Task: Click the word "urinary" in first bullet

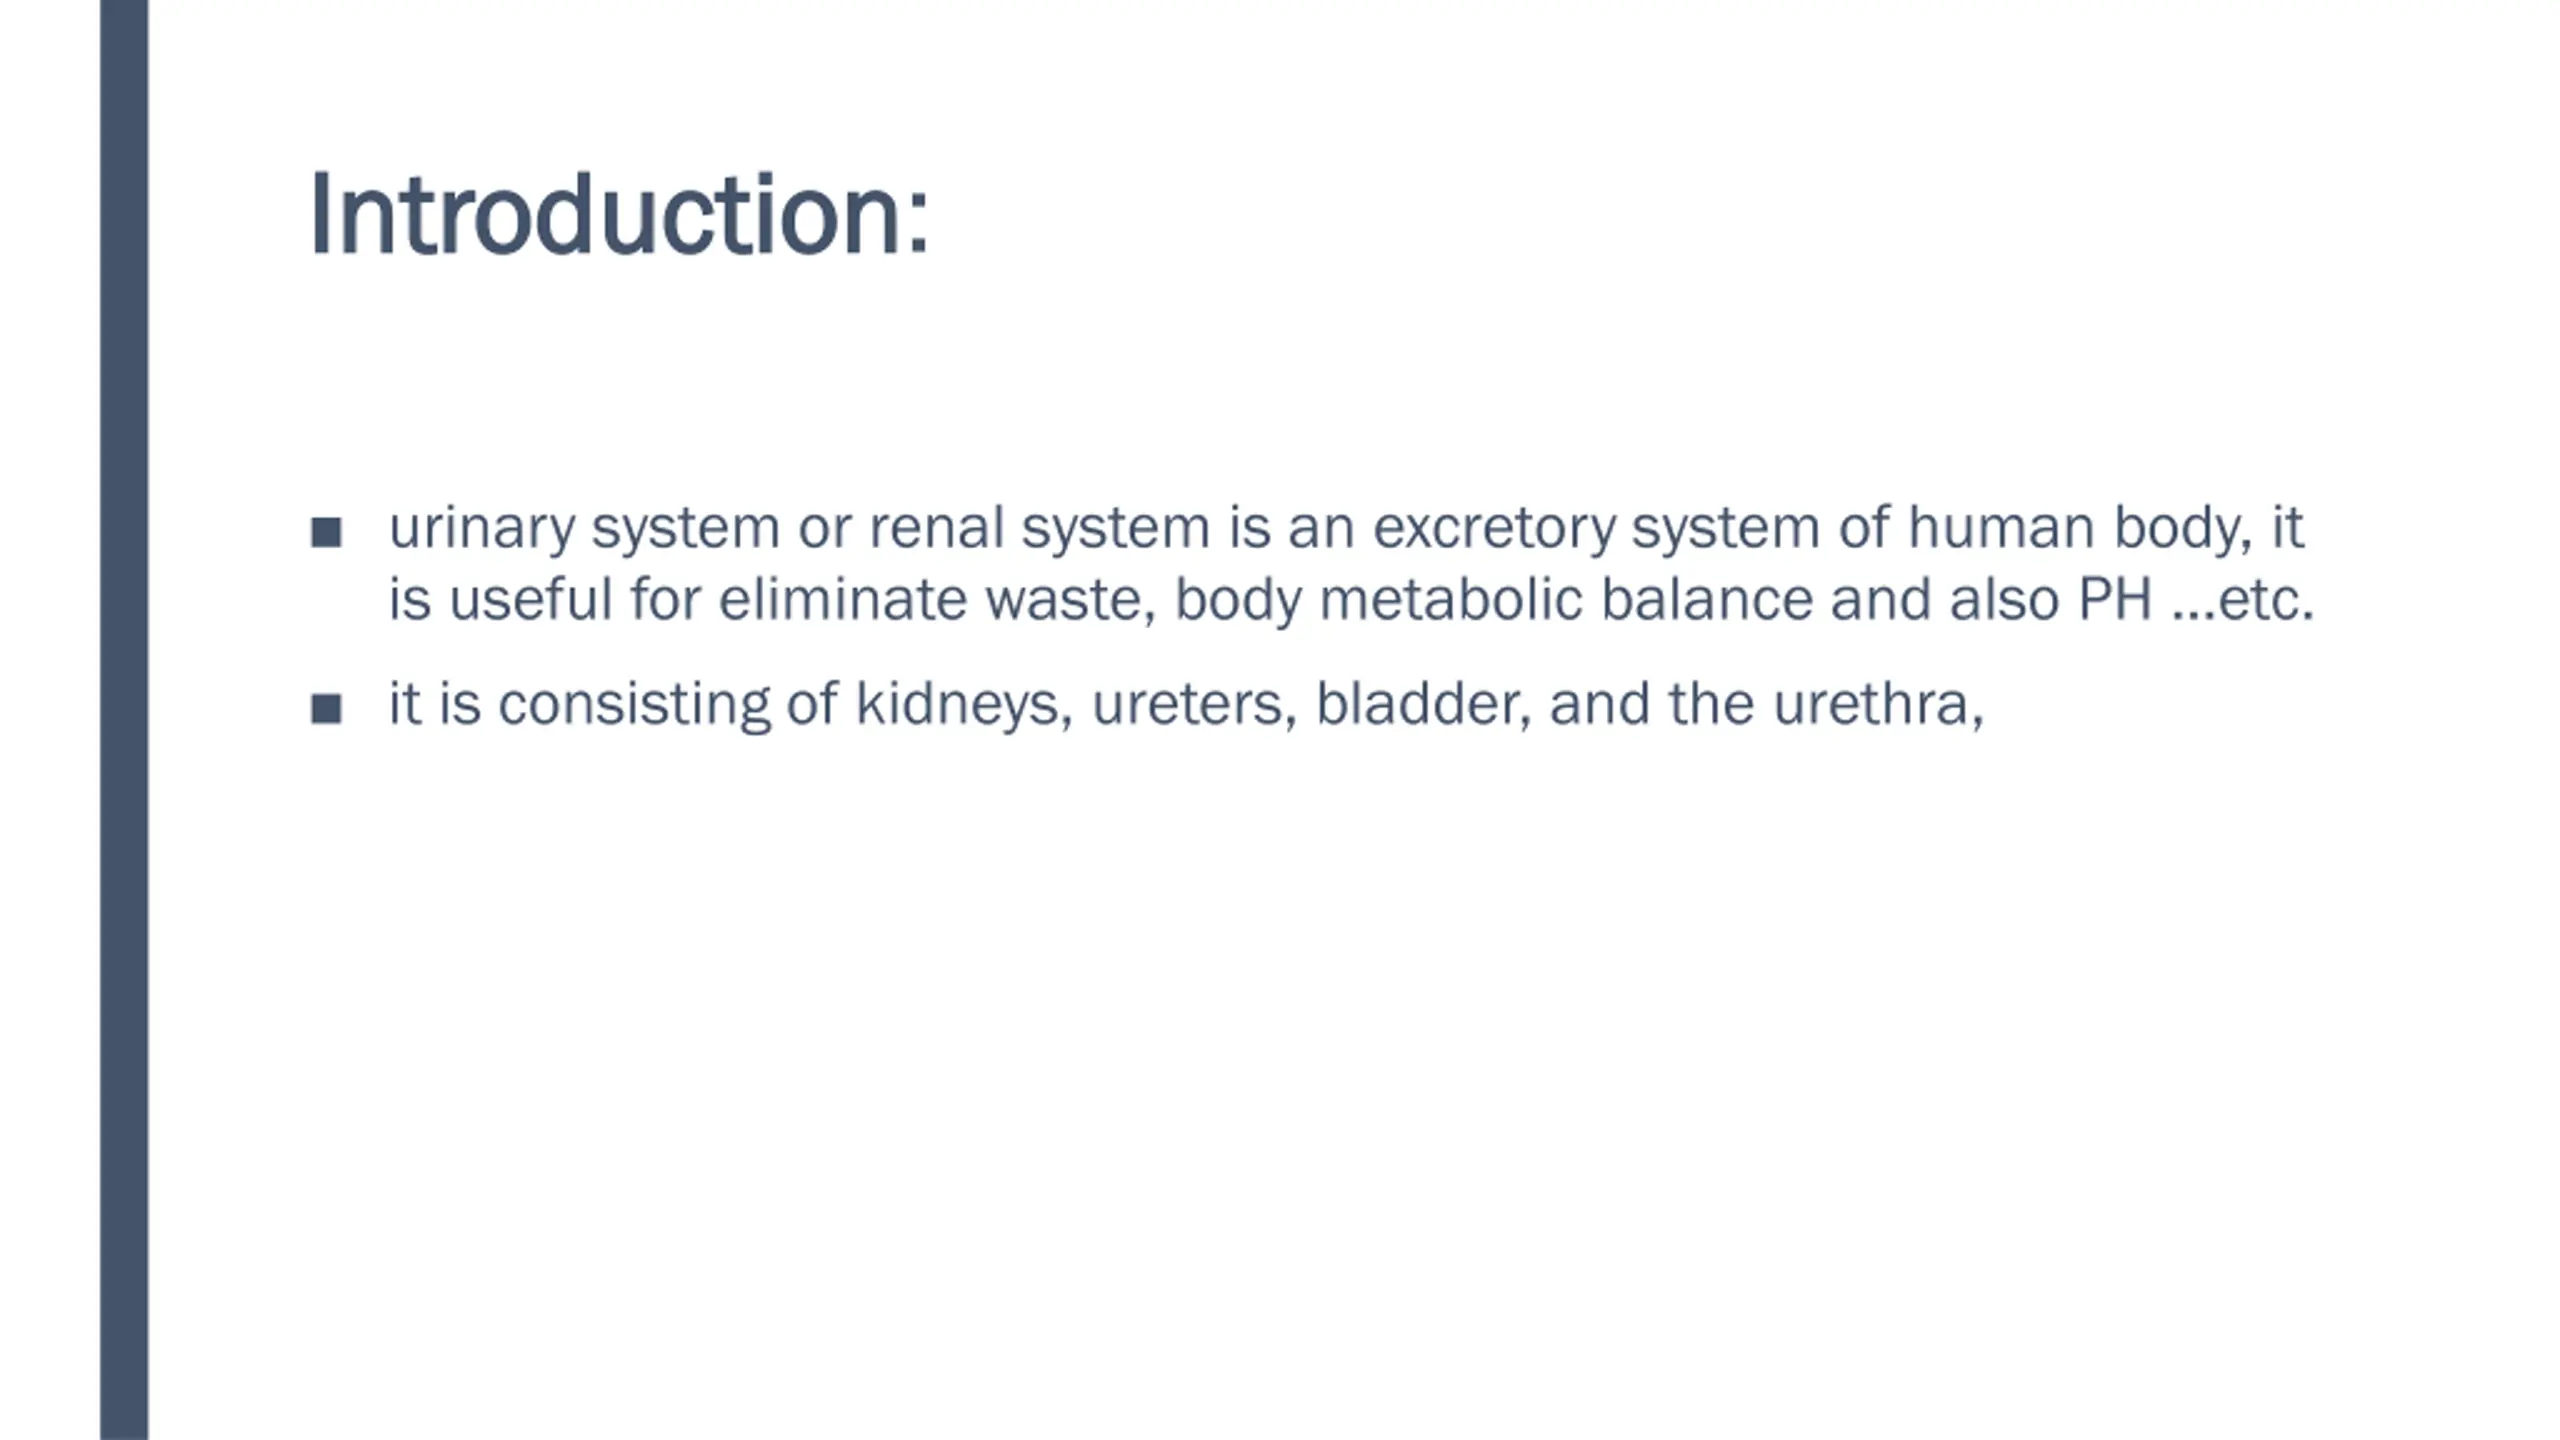Action: (482, 529)
